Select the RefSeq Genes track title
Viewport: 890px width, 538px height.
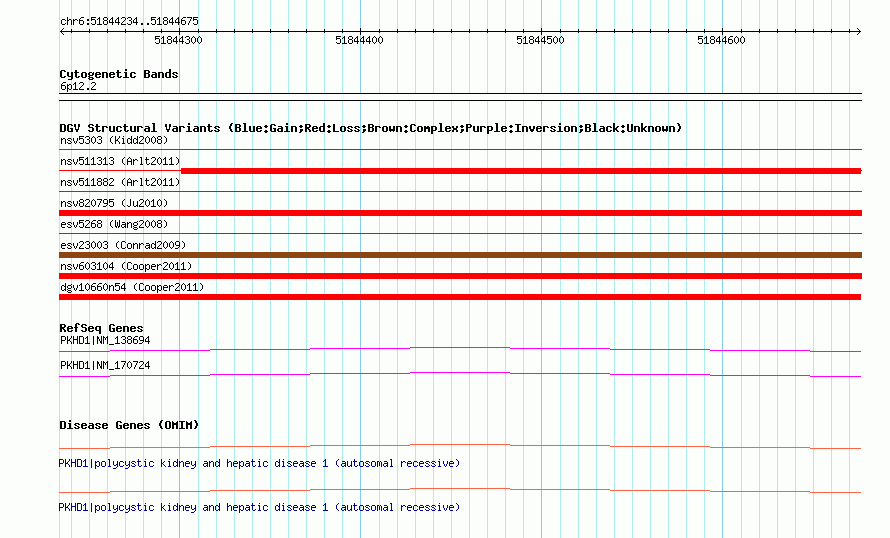101,328
